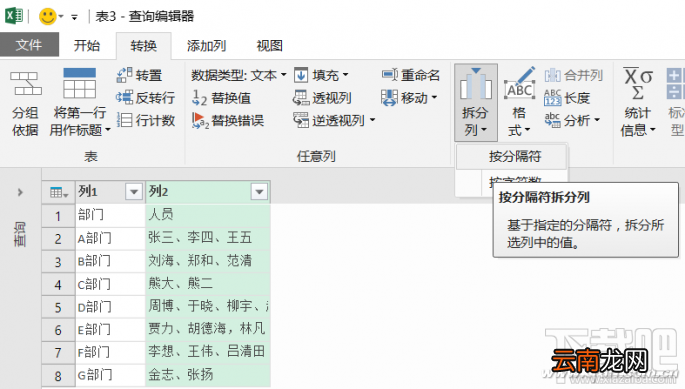Click the 反转行 command
The height and width of the screenshot is (389, 685).
click(145, 97)
